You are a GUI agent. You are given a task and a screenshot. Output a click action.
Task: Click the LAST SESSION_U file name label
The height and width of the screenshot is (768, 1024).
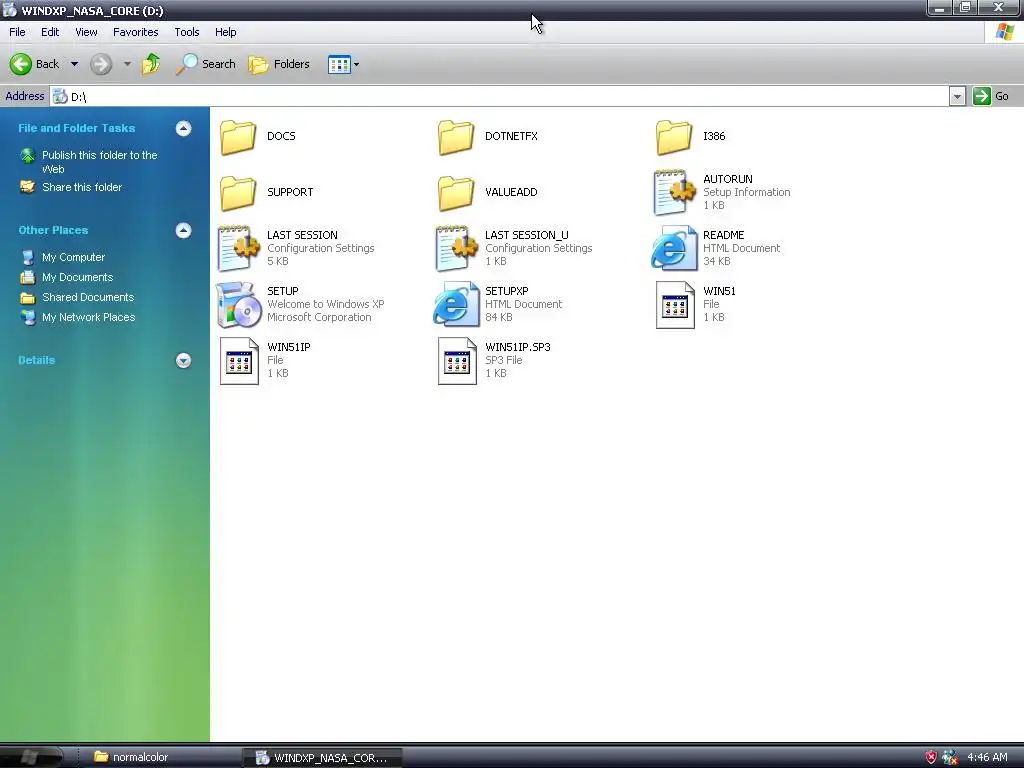click(x=526, y=235)
